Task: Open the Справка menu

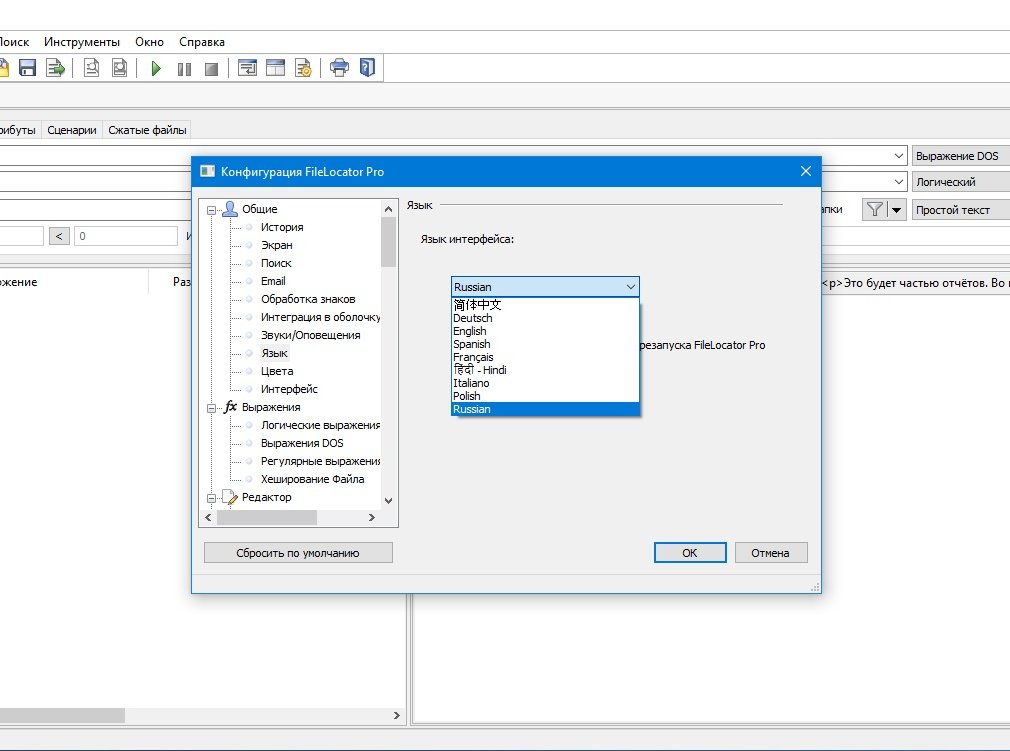Action: (x=202, y=42)
